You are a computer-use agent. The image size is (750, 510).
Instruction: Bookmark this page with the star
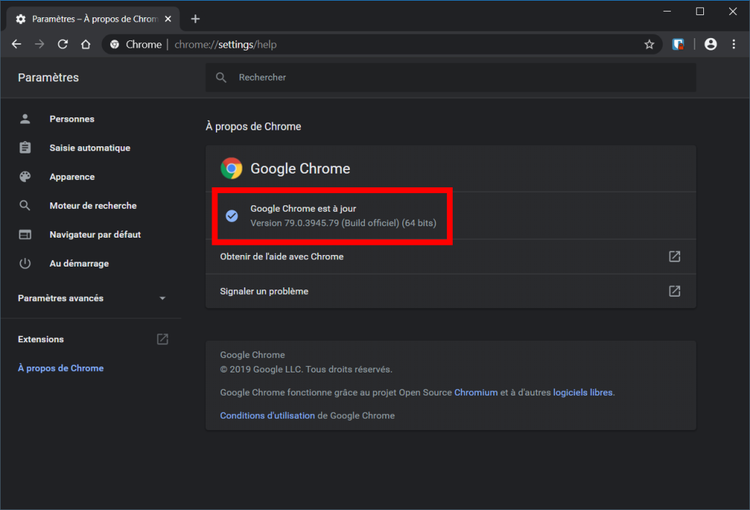(649, 44)
